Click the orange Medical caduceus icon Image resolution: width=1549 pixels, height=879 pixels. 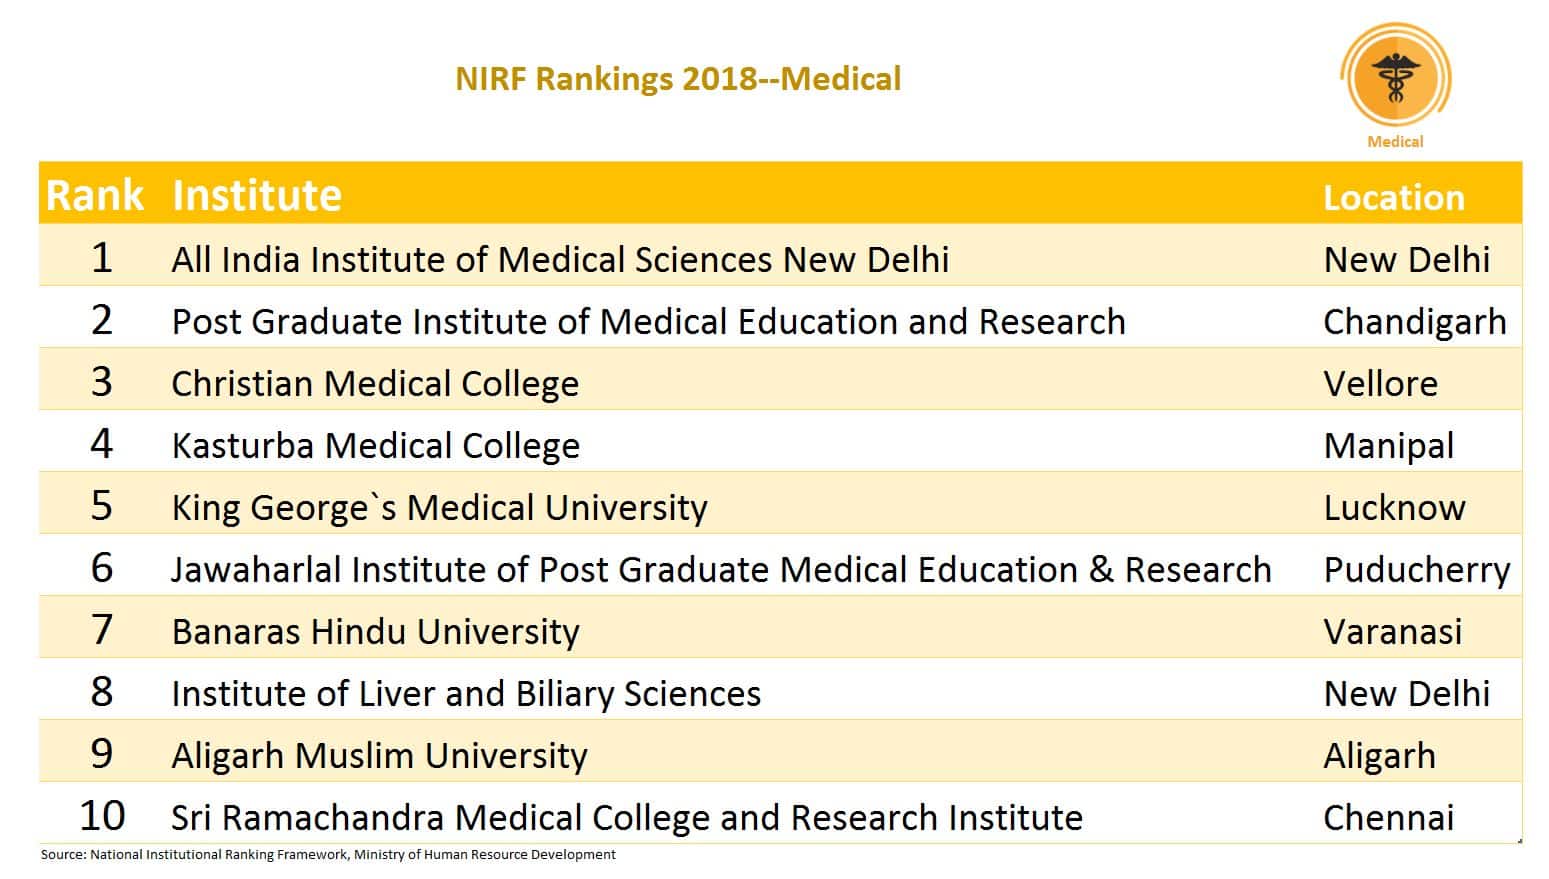click(x=1394, y=78)
